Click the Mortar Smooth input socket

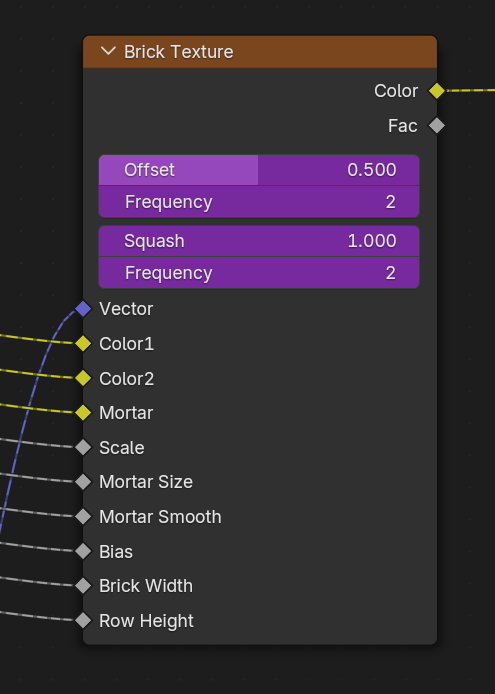tap(83, 517)
